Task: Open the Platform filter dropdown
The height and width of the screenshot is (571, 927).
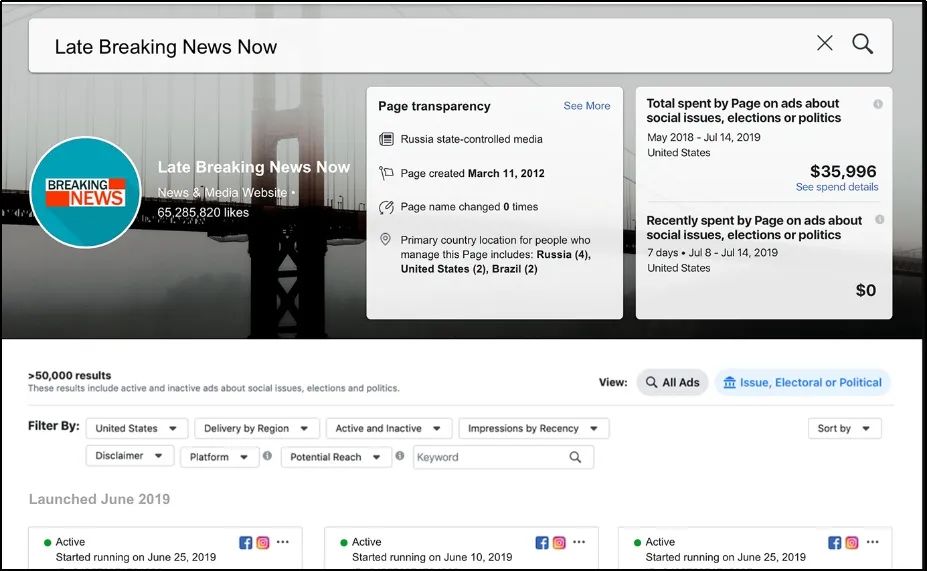Action: (219, 457)
